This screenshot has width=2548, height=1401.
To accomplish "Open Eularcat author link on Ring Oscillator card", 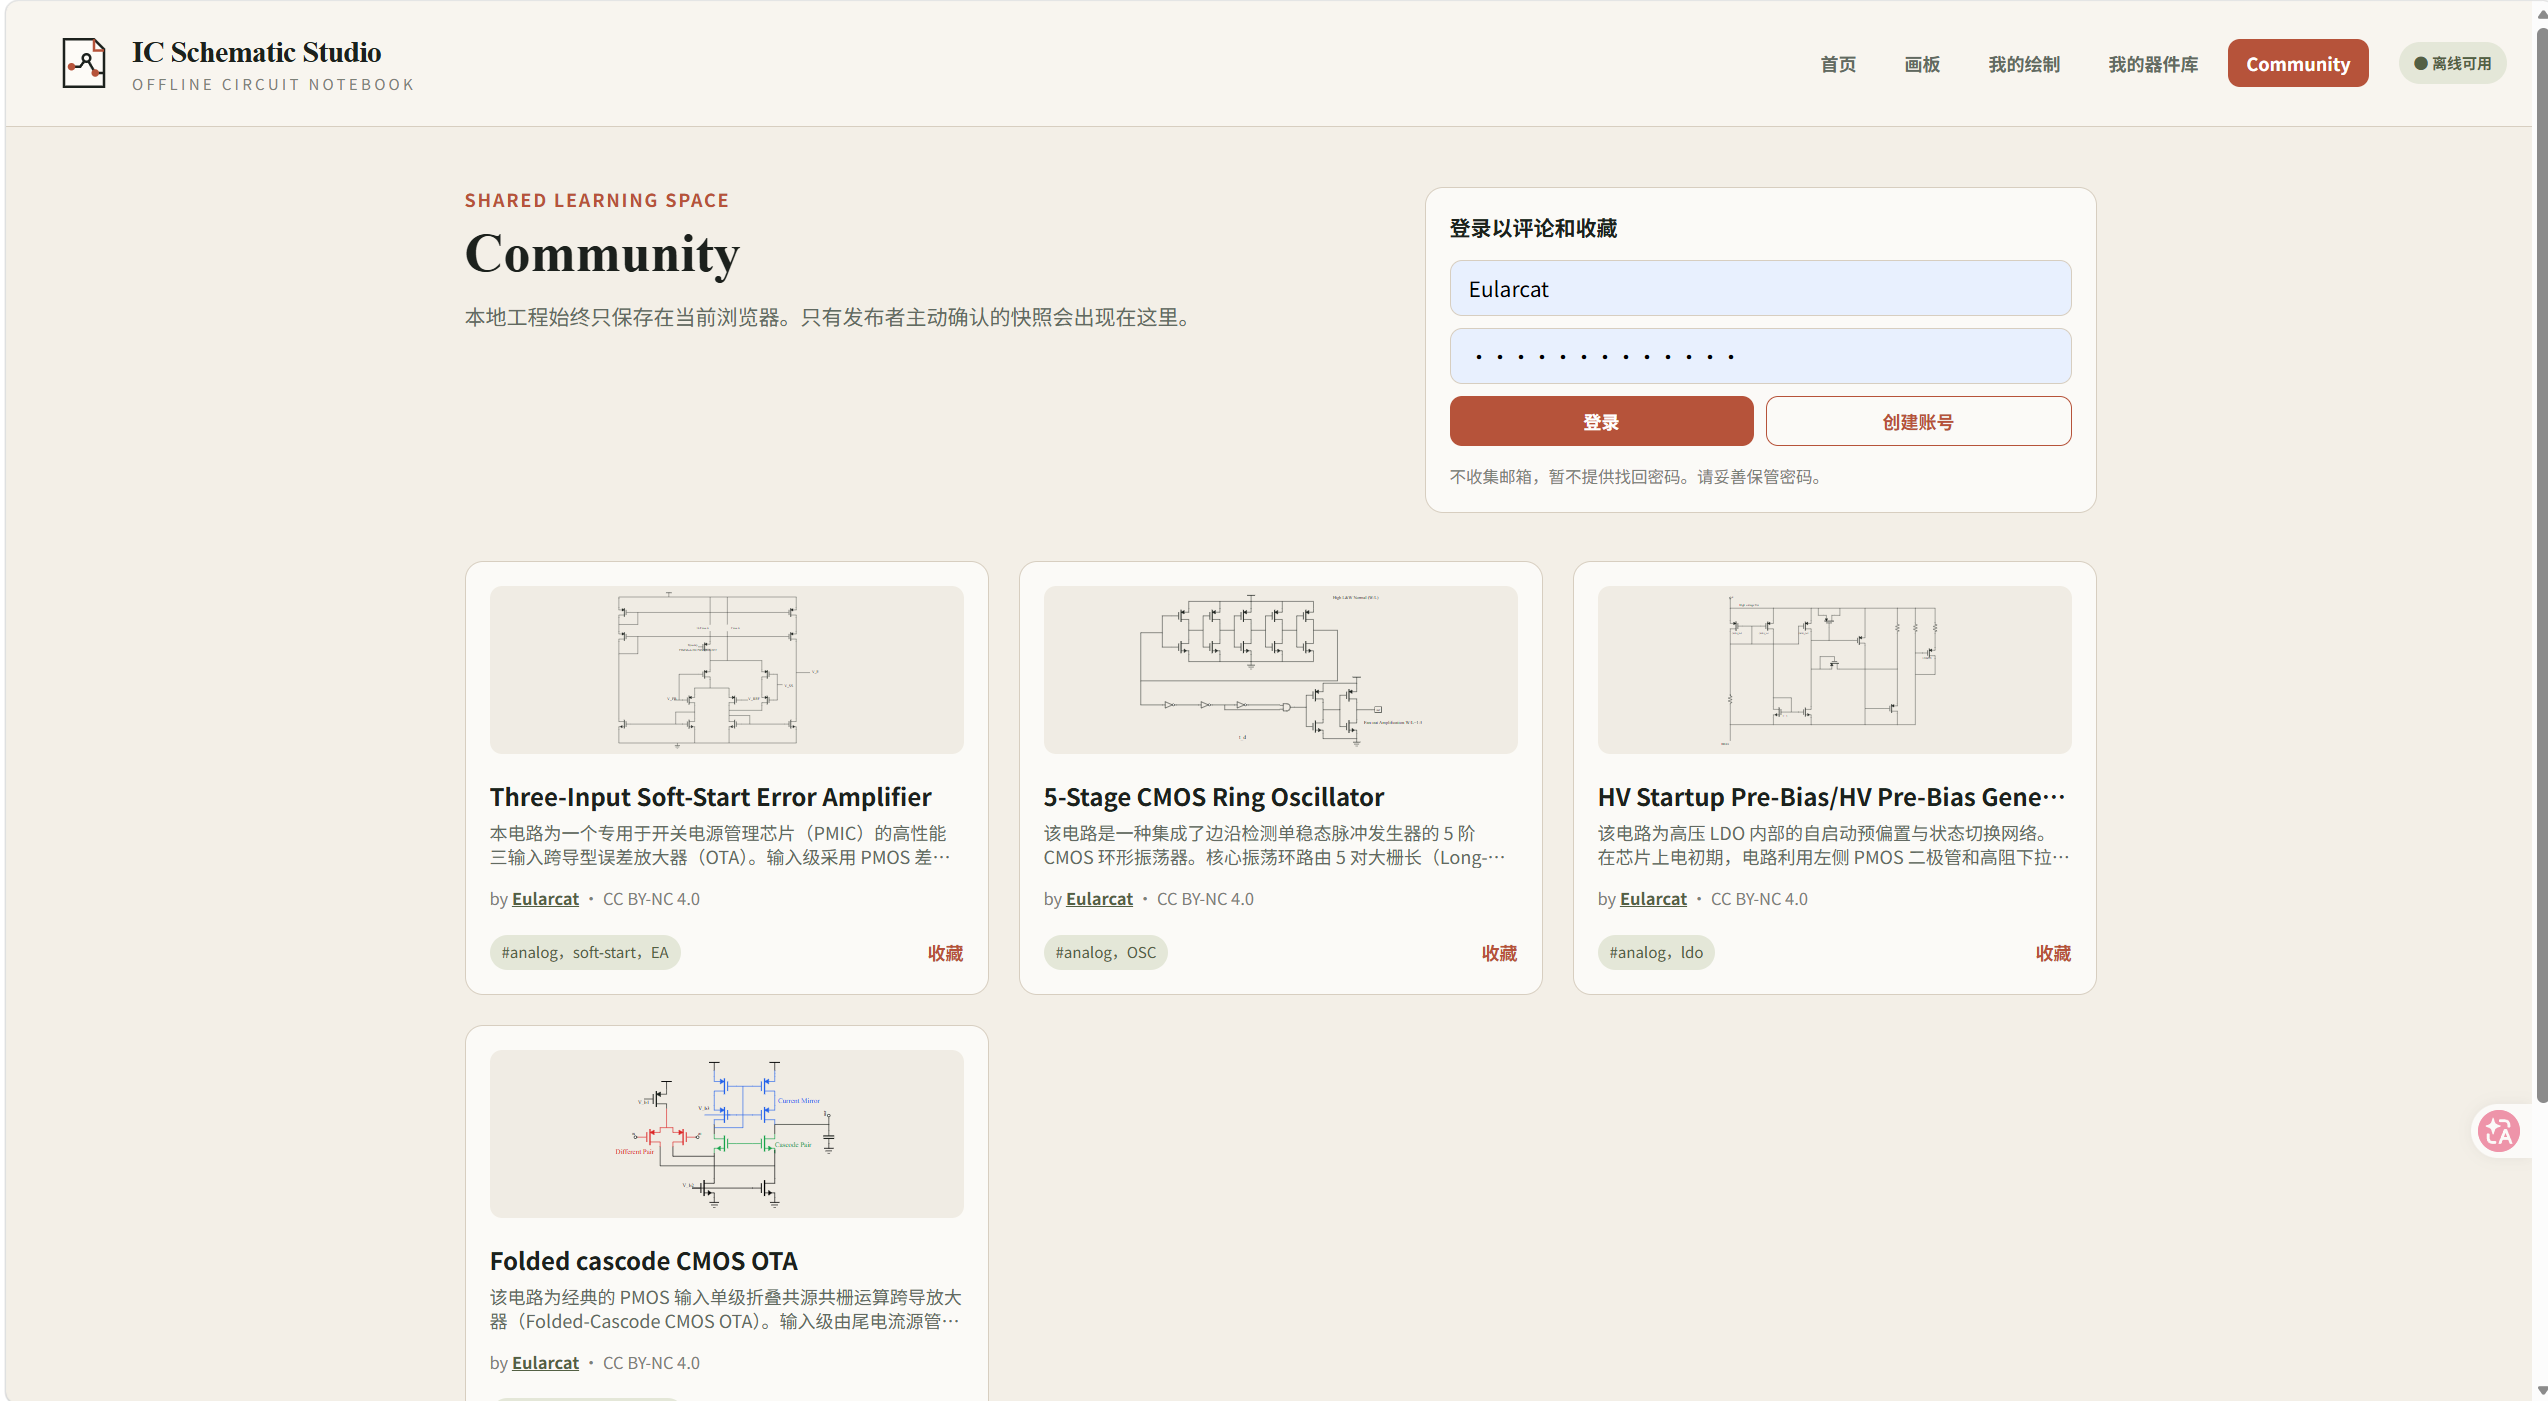I will click(1099, 899).
